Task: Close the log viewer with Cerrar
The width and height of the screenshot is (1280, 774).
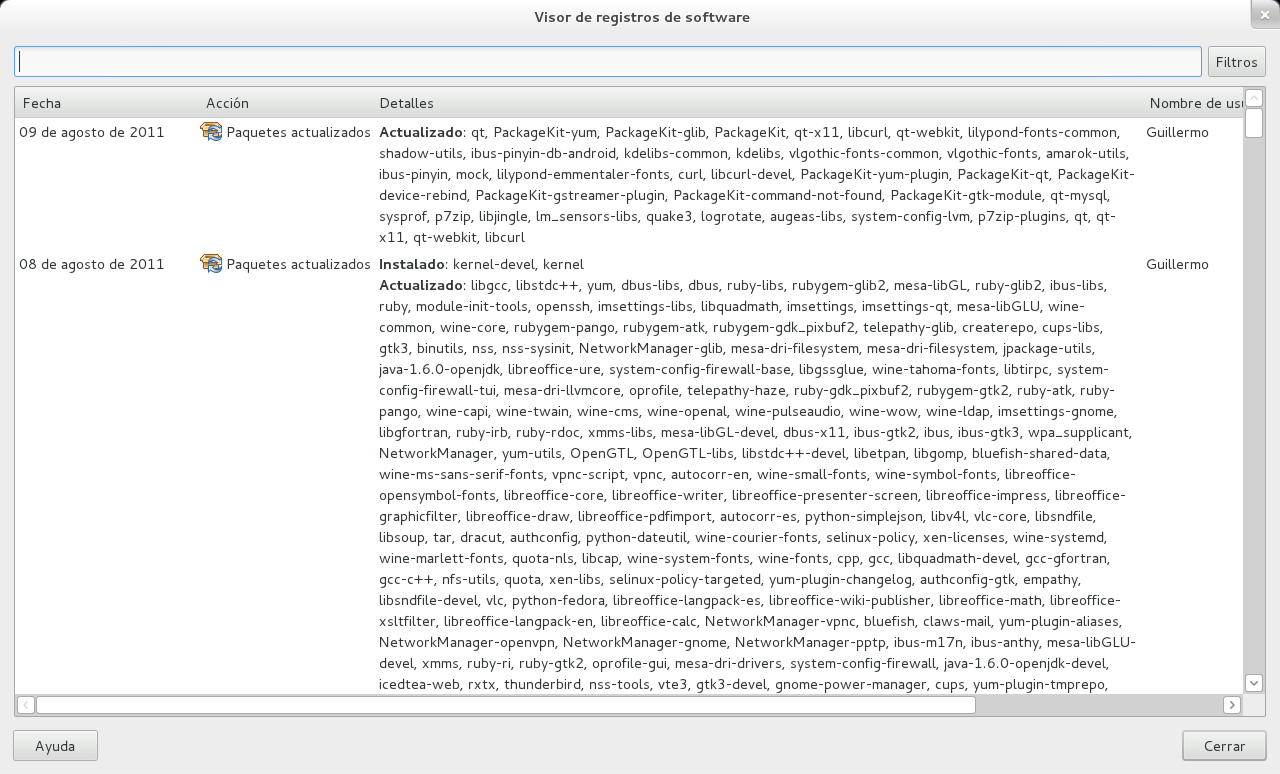Action: [x=1224, y=746]
